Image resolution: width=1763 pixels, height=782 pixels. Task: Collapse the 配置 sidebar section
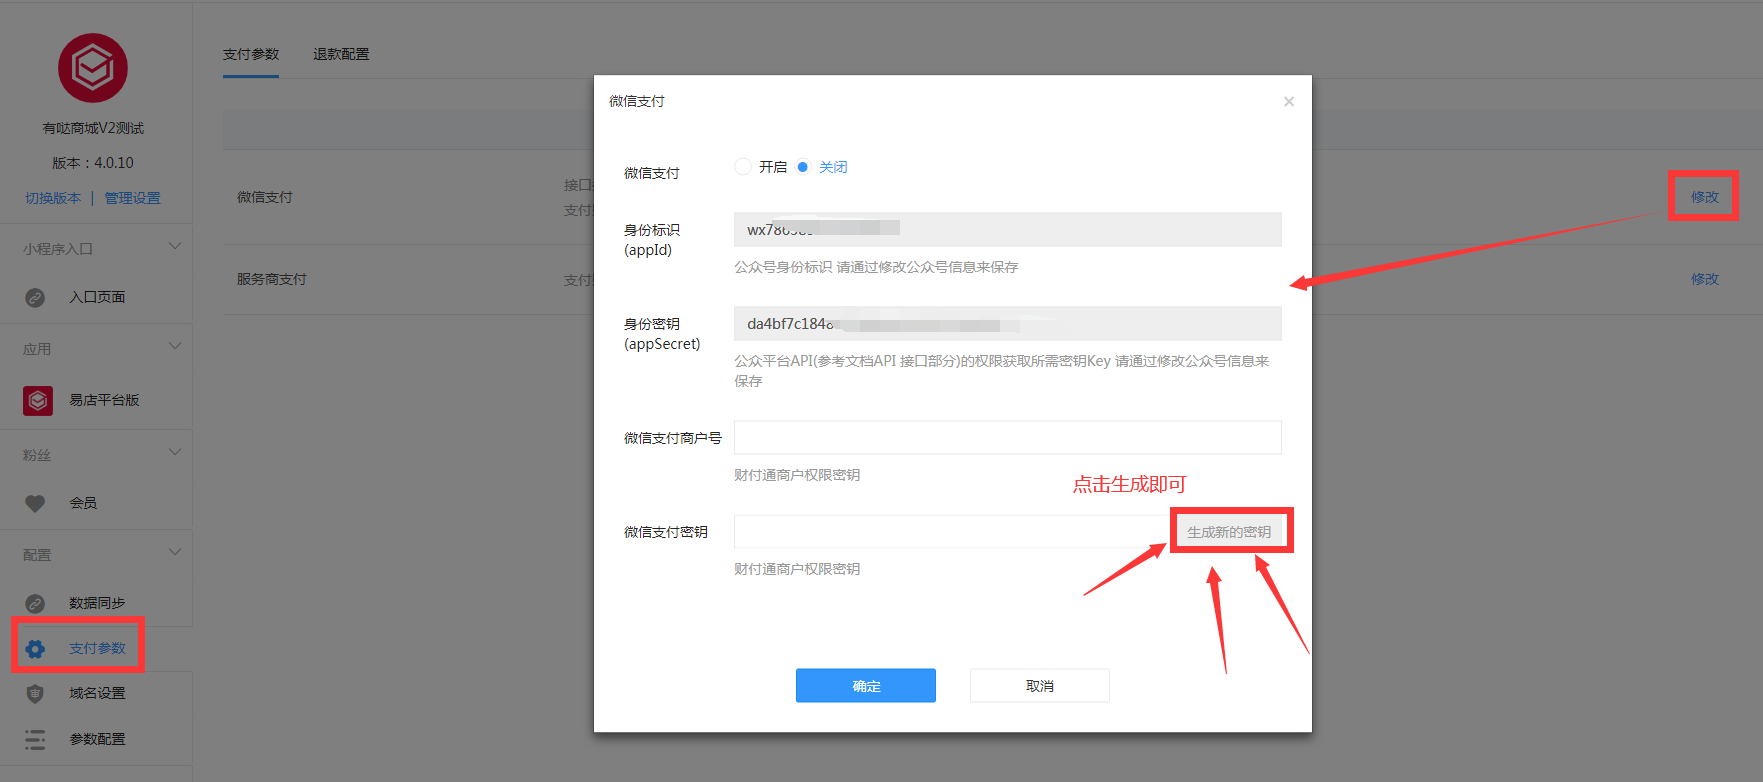[175, 552]
